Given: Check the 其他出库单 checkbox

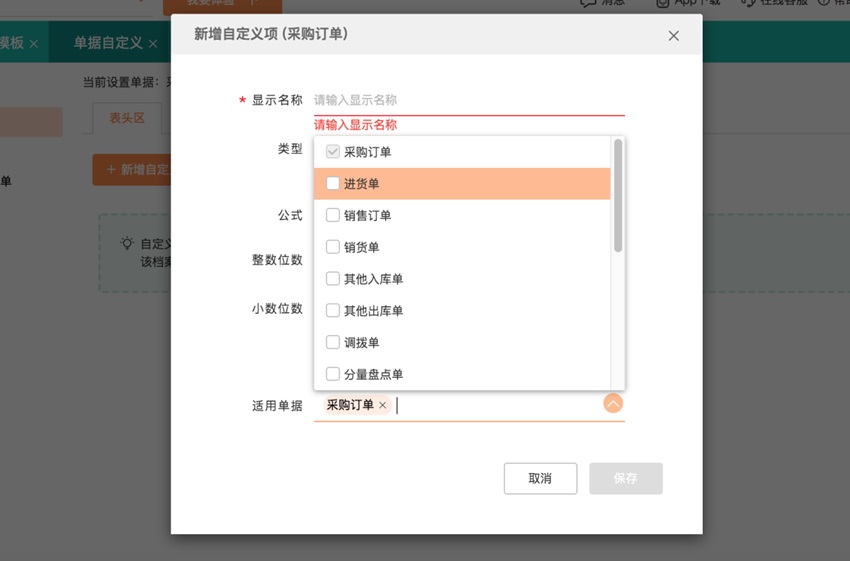Looking at the screenshot, I should point(332,311).
